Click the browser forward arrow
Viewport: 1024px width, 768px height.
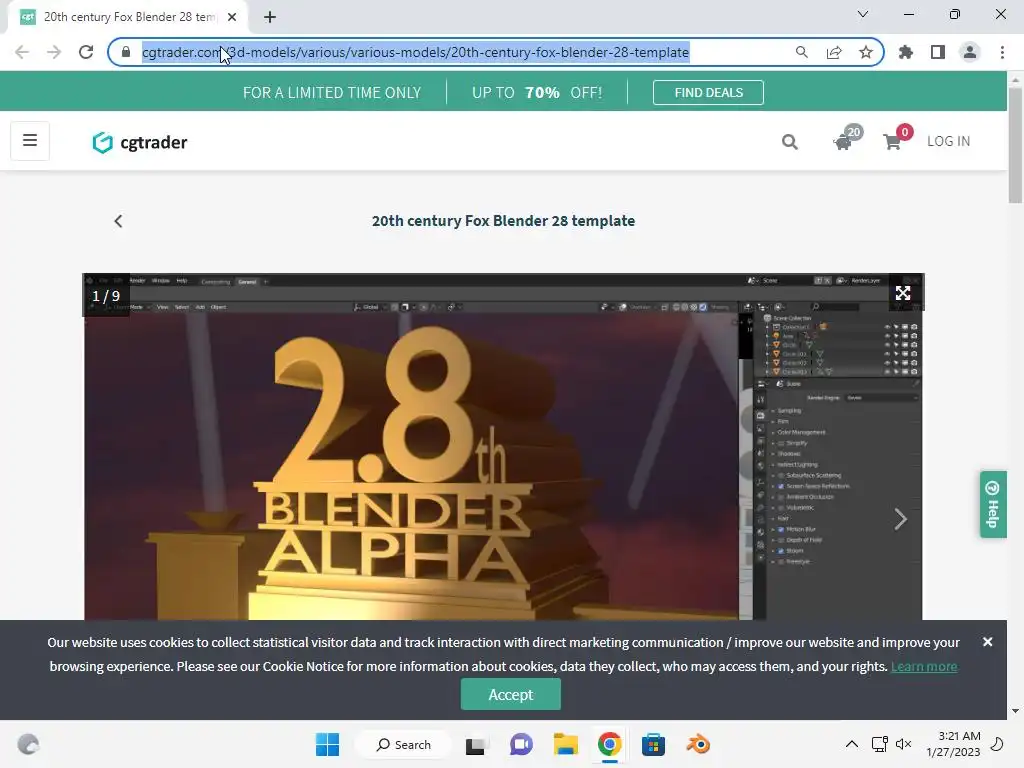[x=54, y=52]
